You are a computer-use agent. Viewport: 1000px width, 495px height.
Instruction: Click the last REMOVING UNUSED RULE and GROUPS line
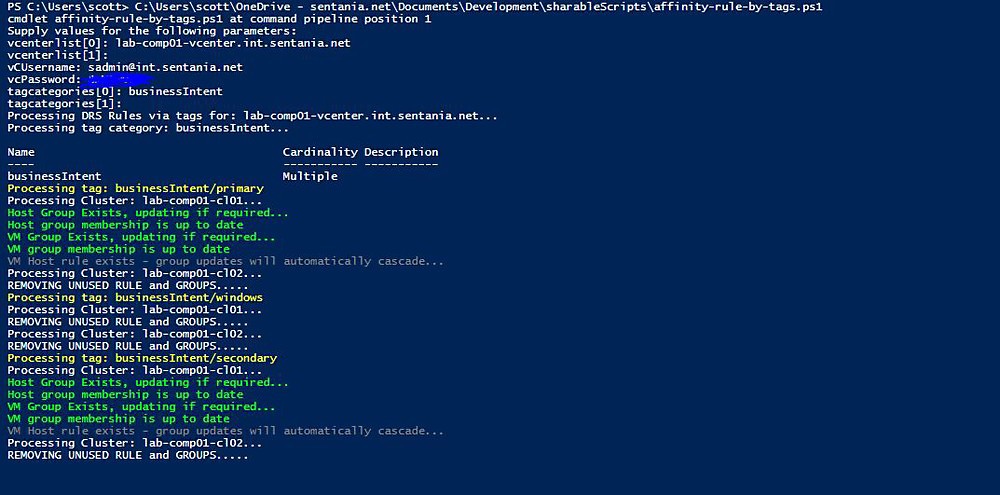[x=128, y=455]
